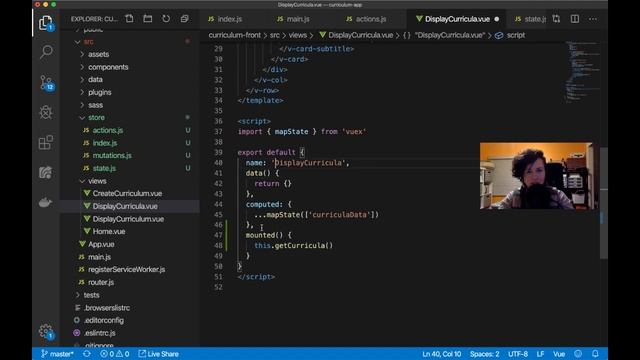Expand the components folder
640x360 pixels.
point(108,67)
